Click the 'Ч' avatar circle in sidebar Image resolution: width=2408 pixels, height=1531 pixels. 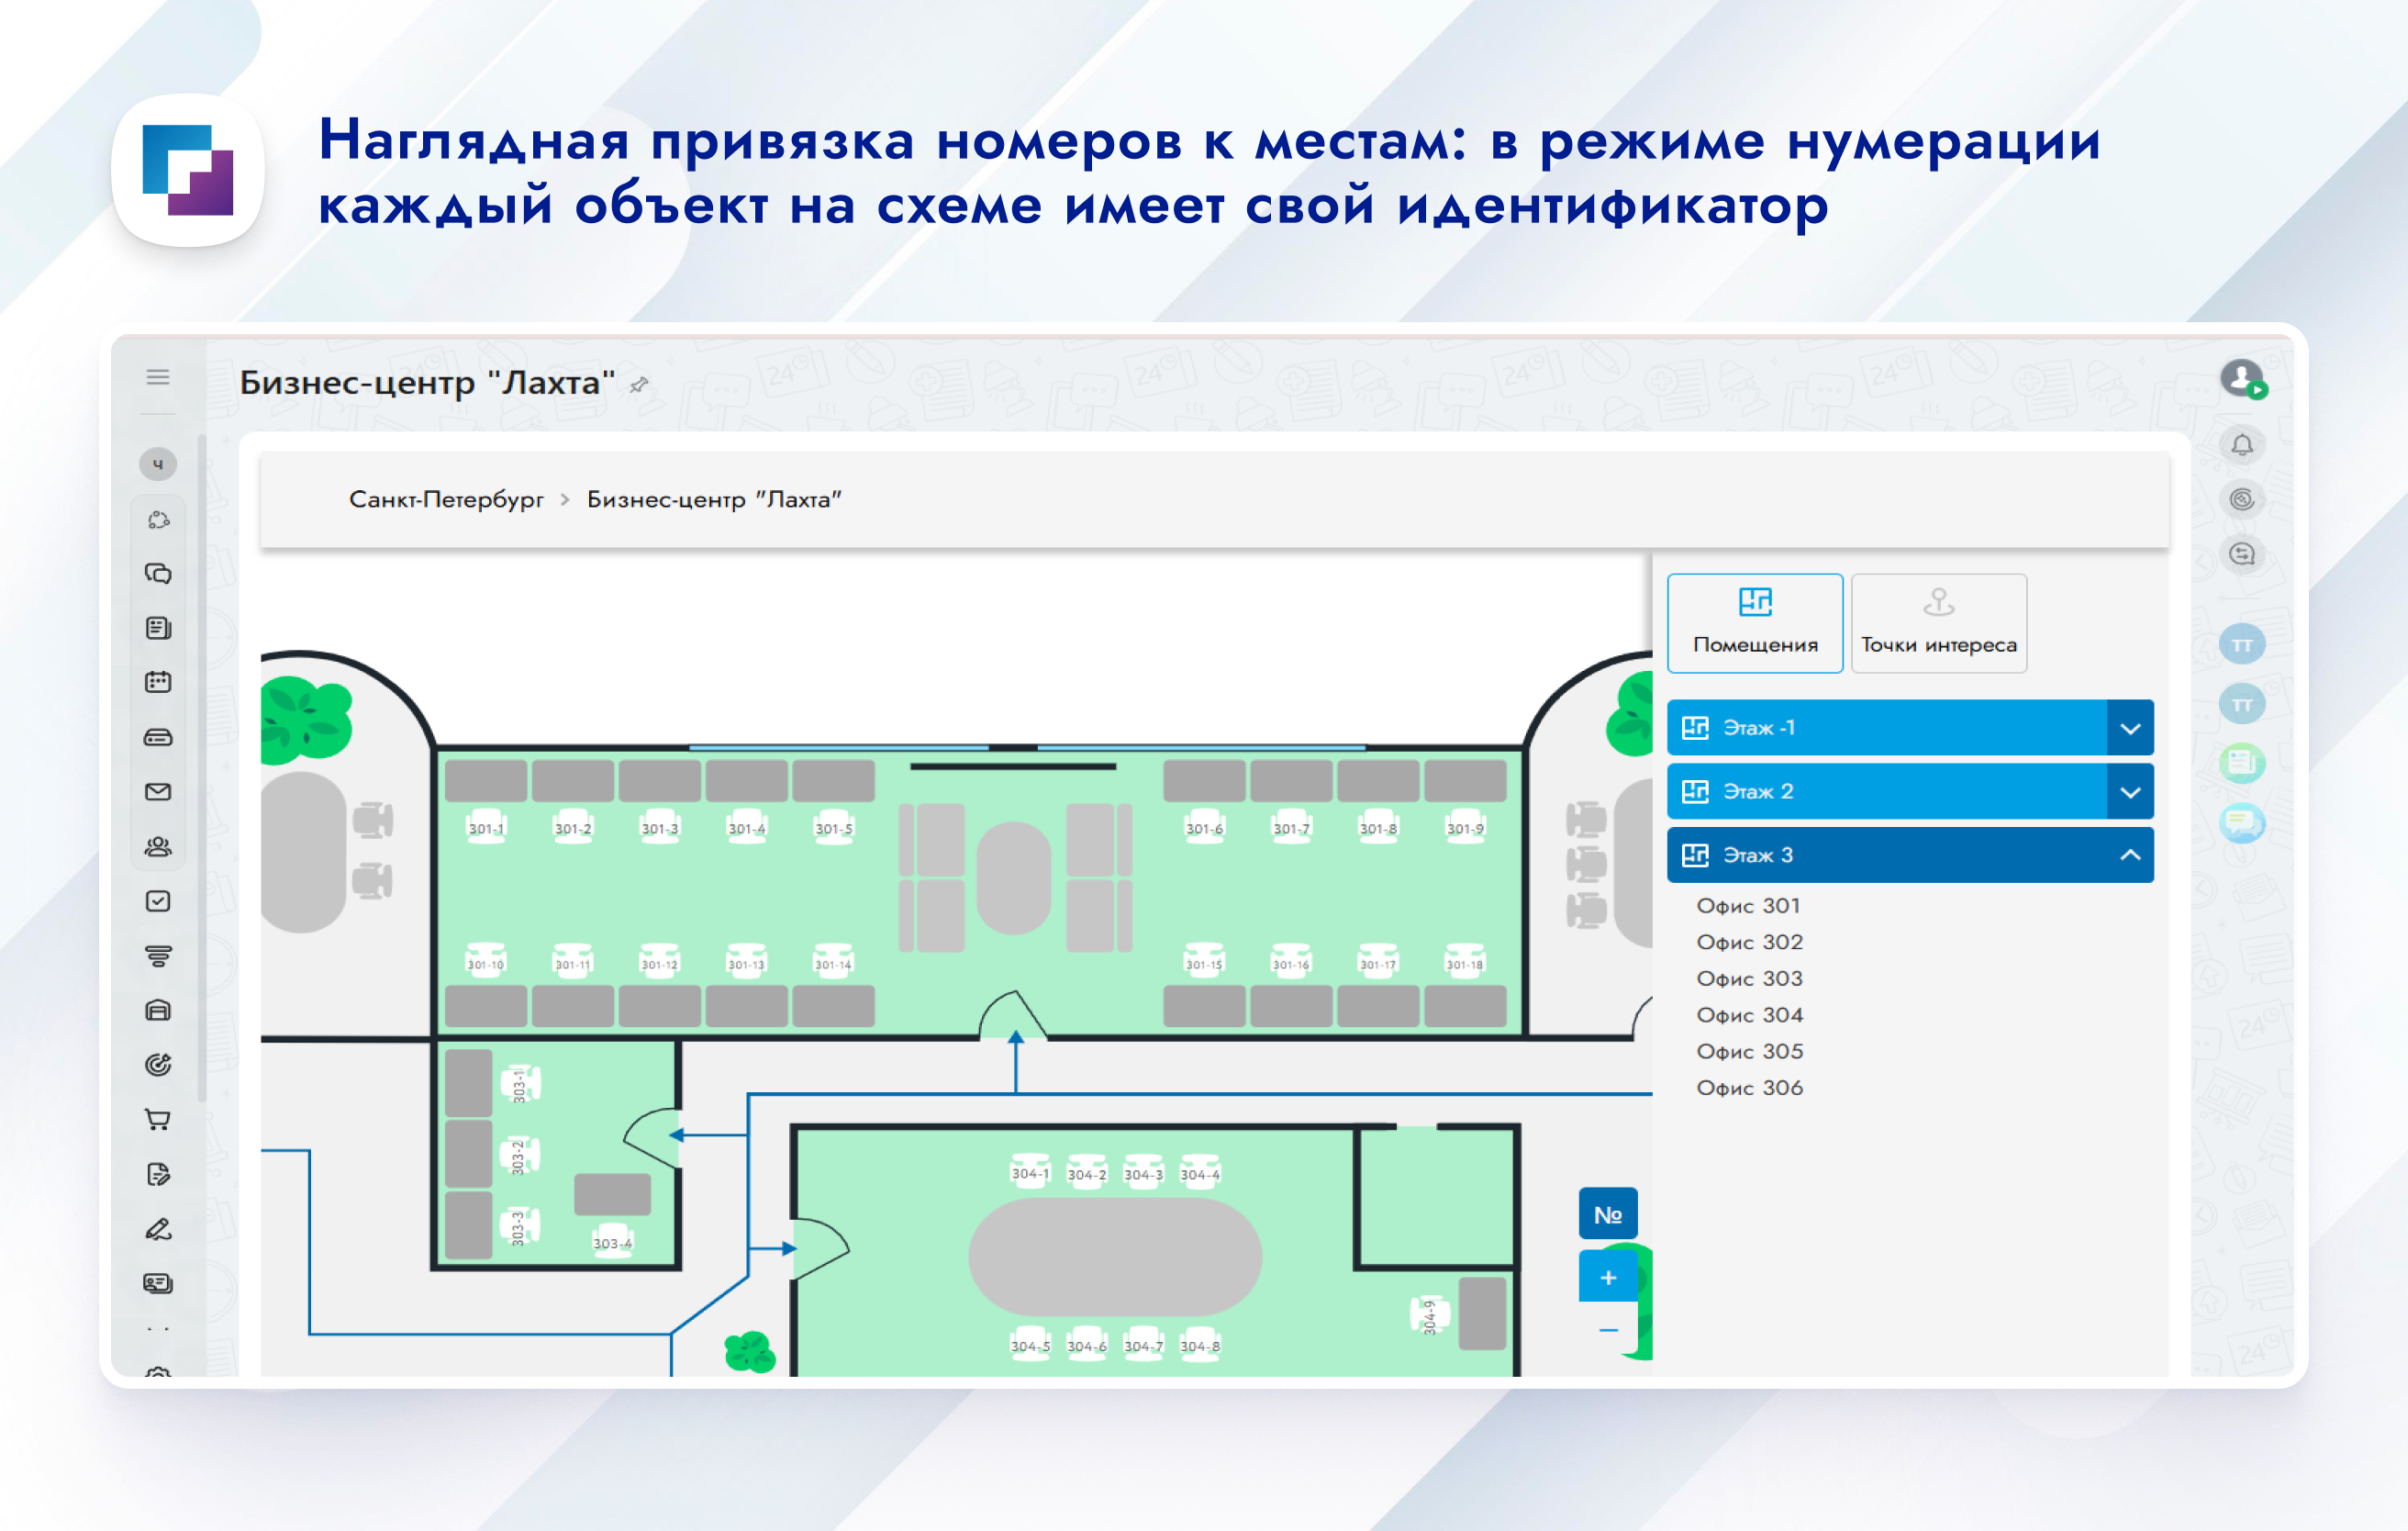[158, 464]
